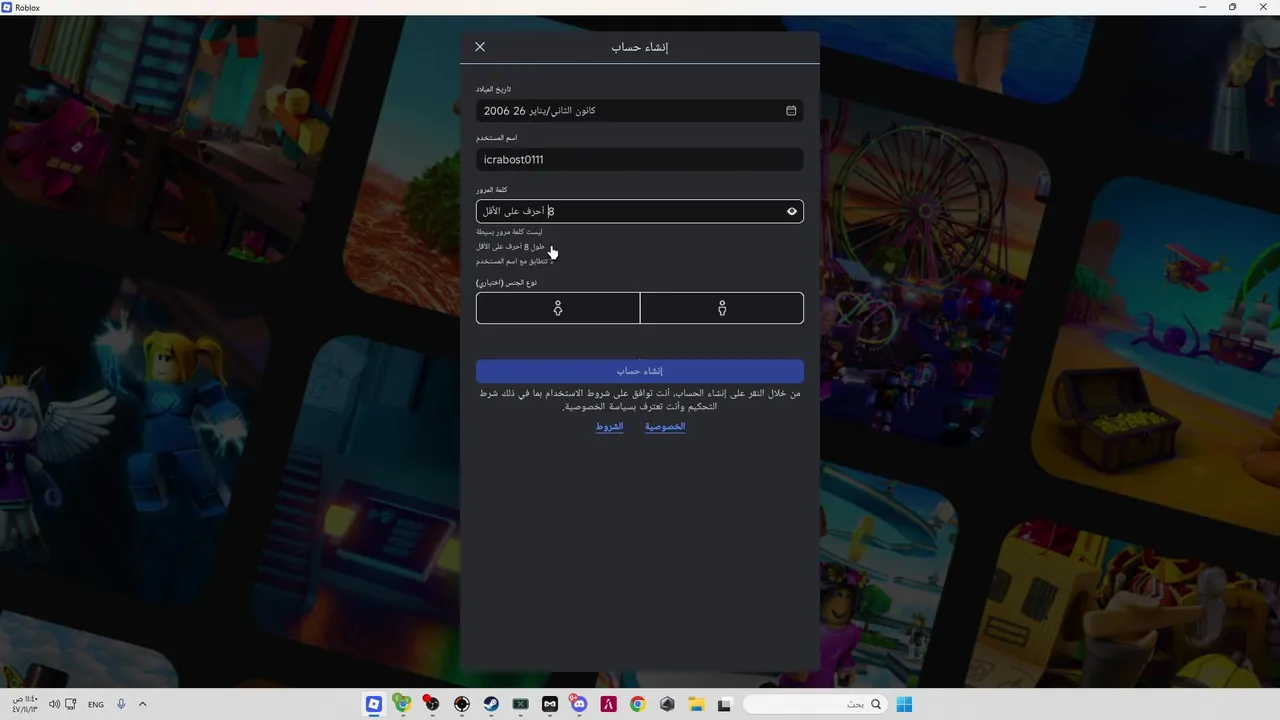This screenshot has height=720, width=1280.
Task: Open the volume speaker tray icon
Action: pos(54,704)
